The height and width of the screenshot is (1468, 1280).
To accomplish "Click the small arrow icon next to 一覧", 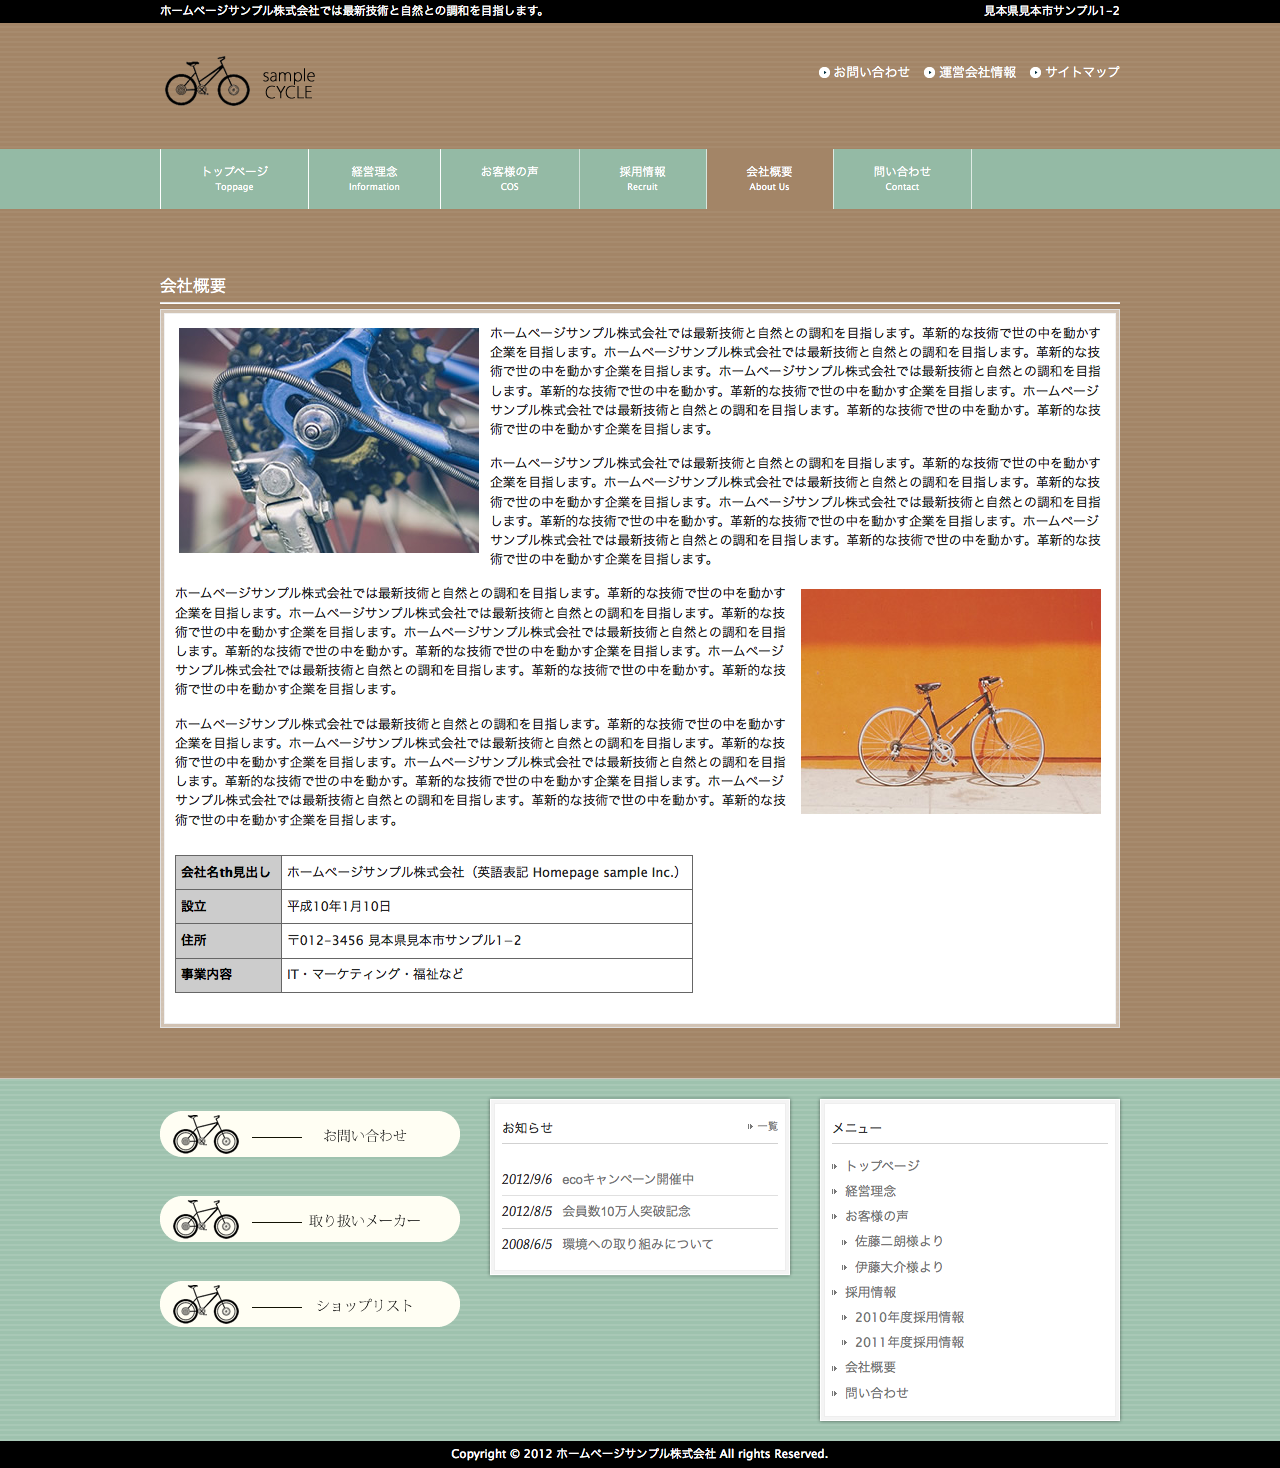I will click(x=750, y=1127).
